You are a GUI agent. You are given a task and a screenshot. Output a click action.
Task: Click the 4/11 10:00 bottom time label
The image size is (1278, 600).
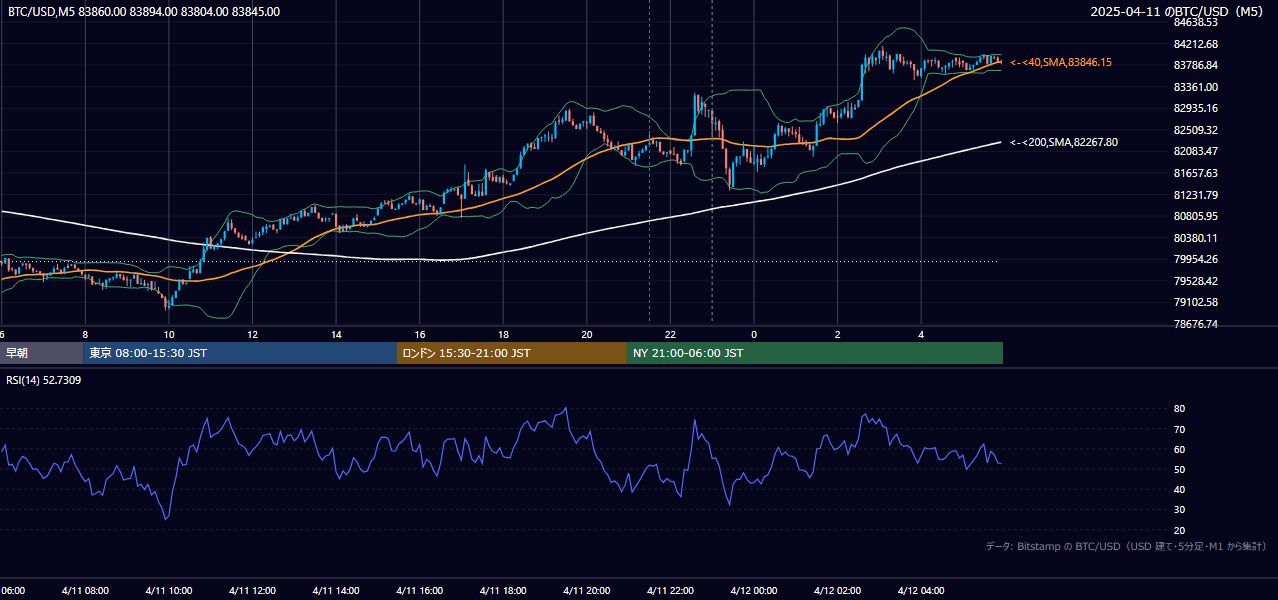click(169, 591)
